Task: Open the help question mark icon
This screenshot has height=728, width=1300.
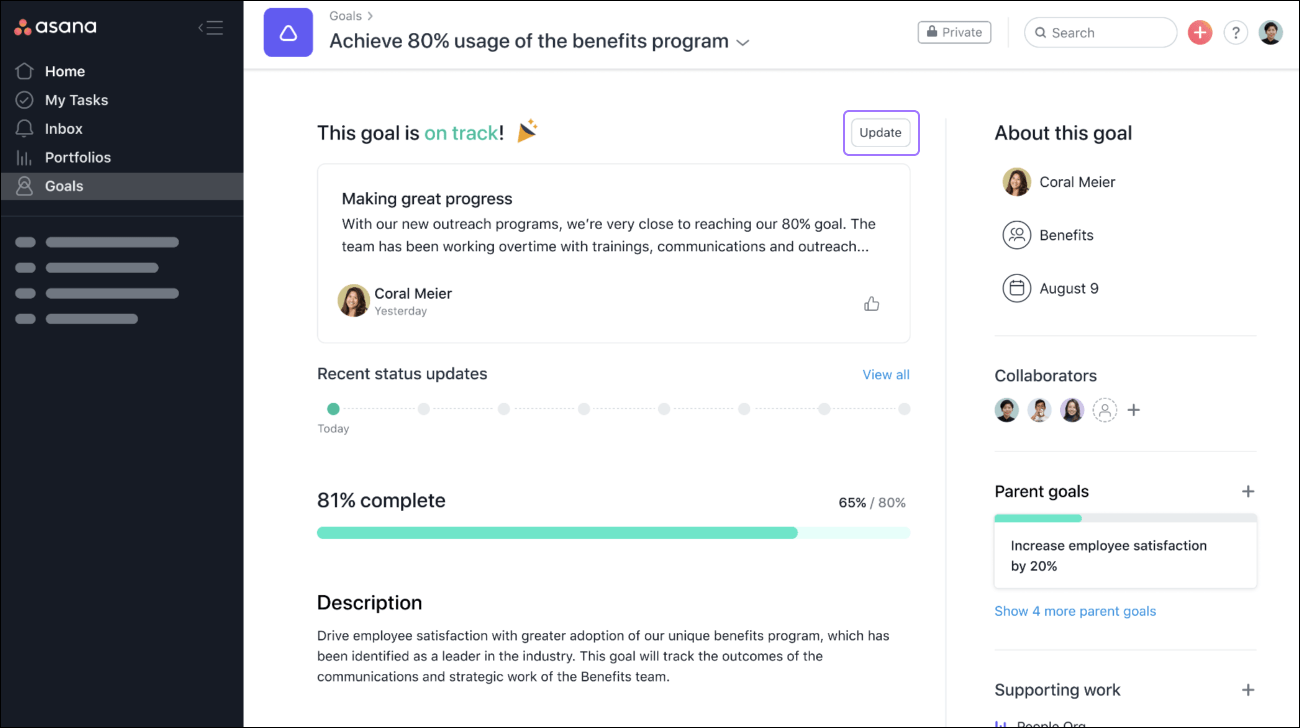Action: pos(1236,33)
